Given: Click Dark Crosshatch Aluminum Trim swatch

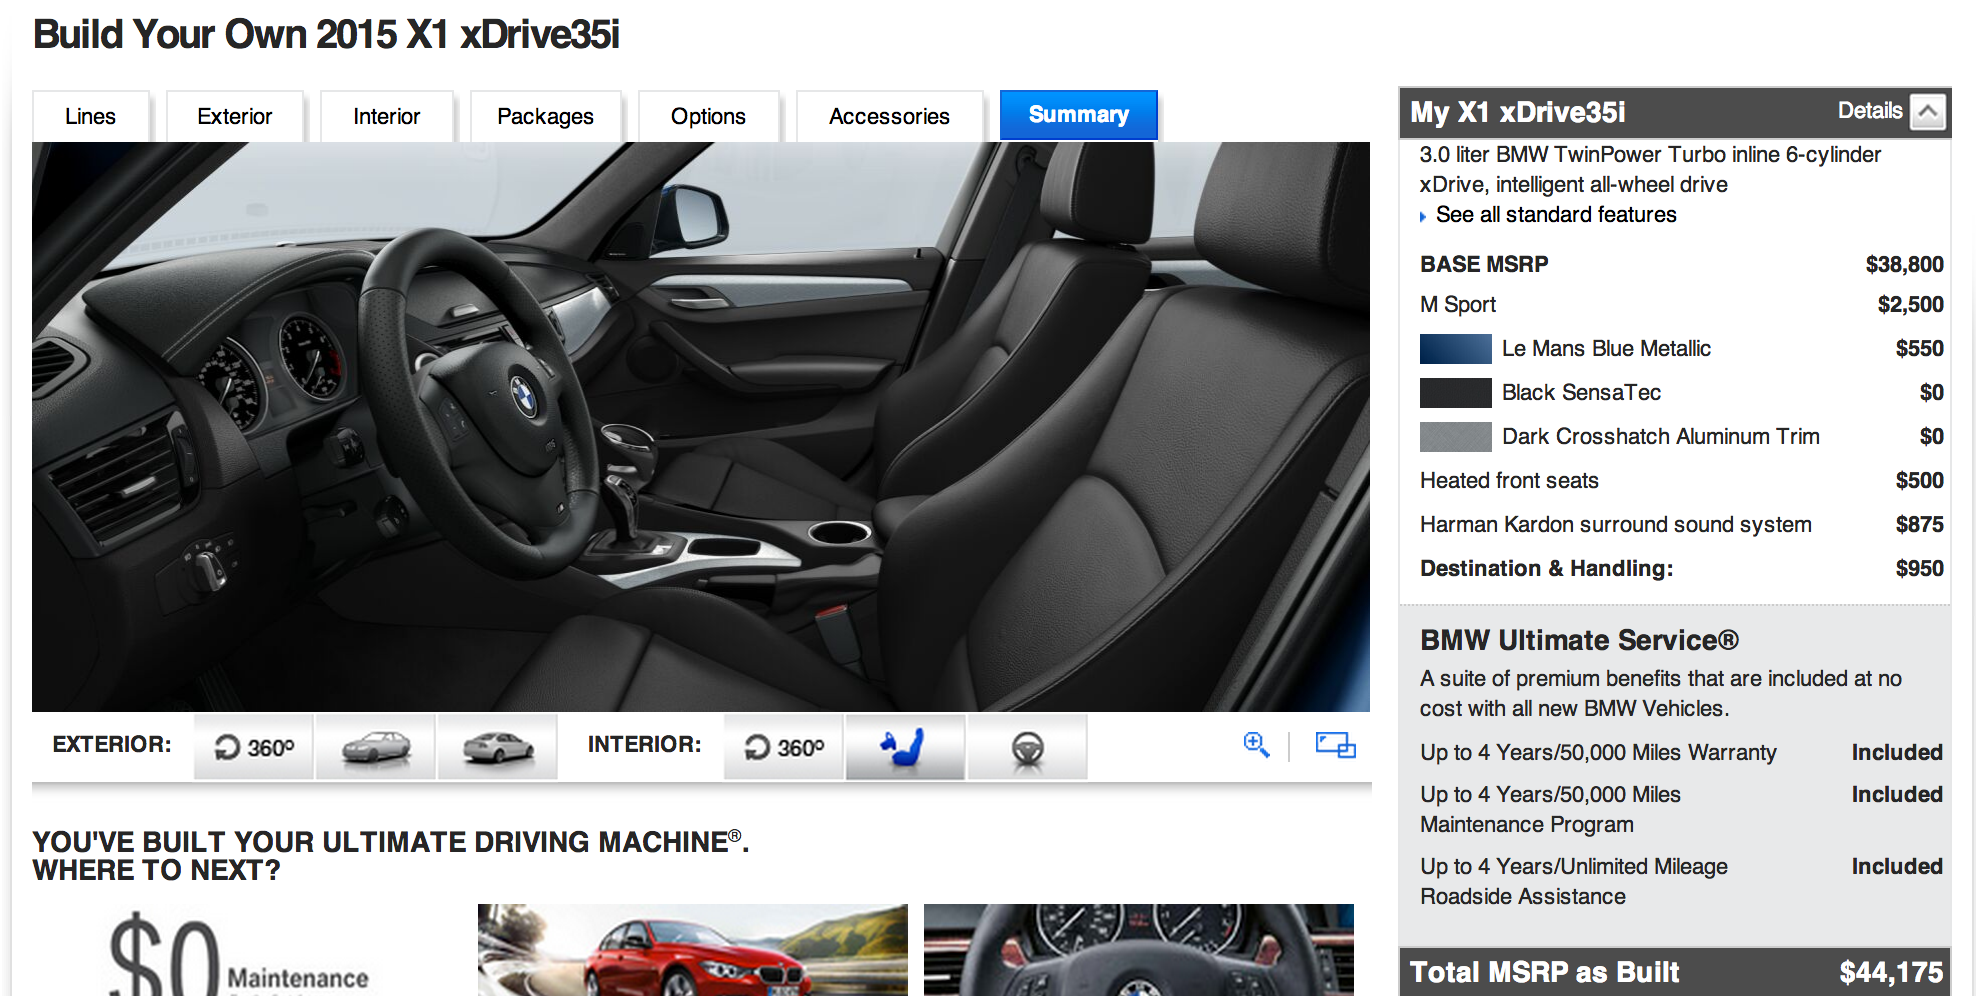Looking at the screenshot, I should (1456, 437).
